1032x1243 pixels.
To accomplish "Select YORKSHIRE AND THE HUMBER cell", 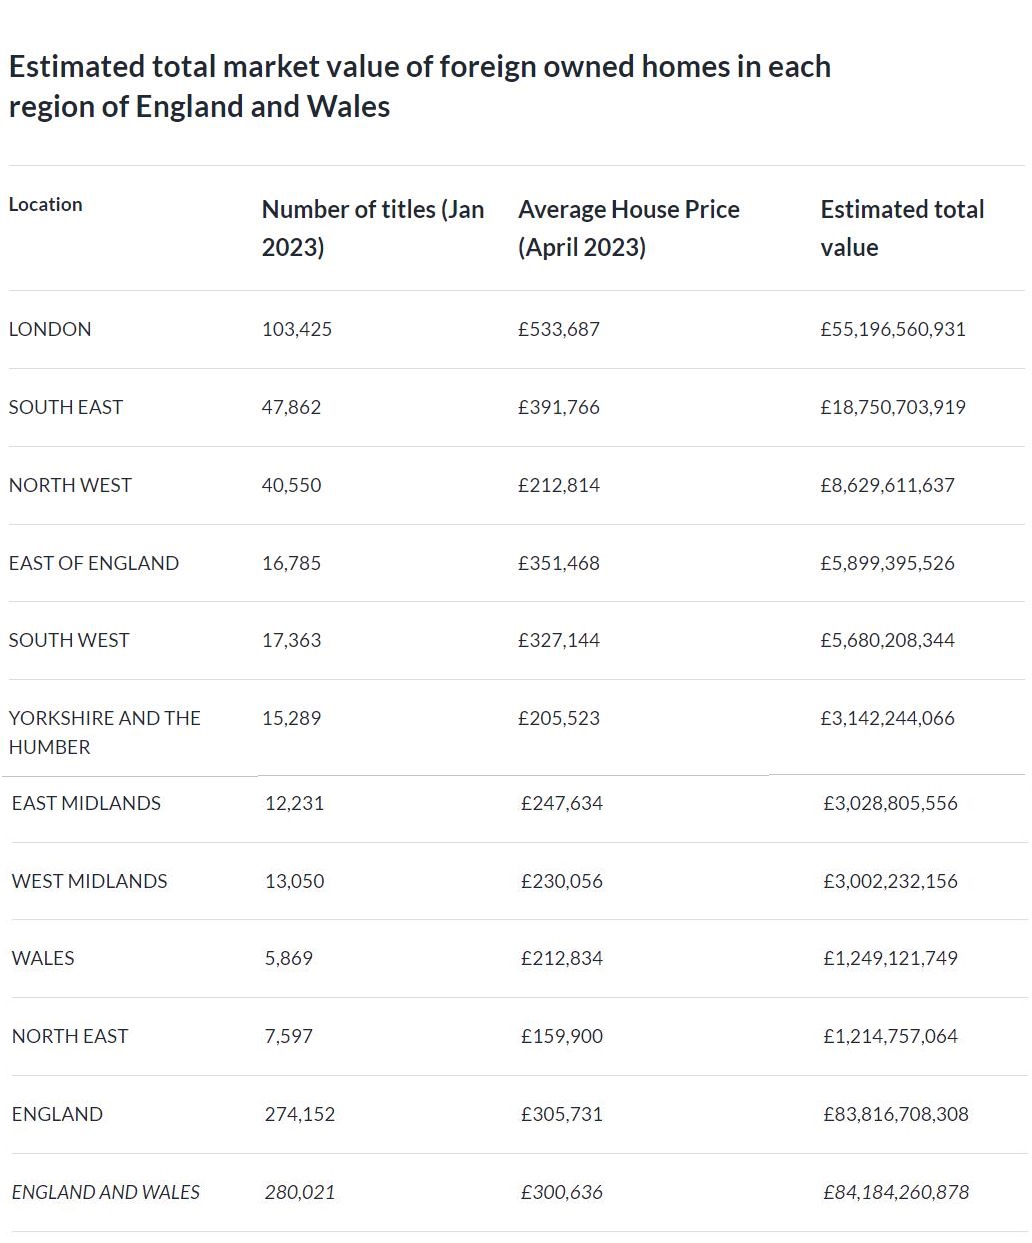I will coord(105,732).
